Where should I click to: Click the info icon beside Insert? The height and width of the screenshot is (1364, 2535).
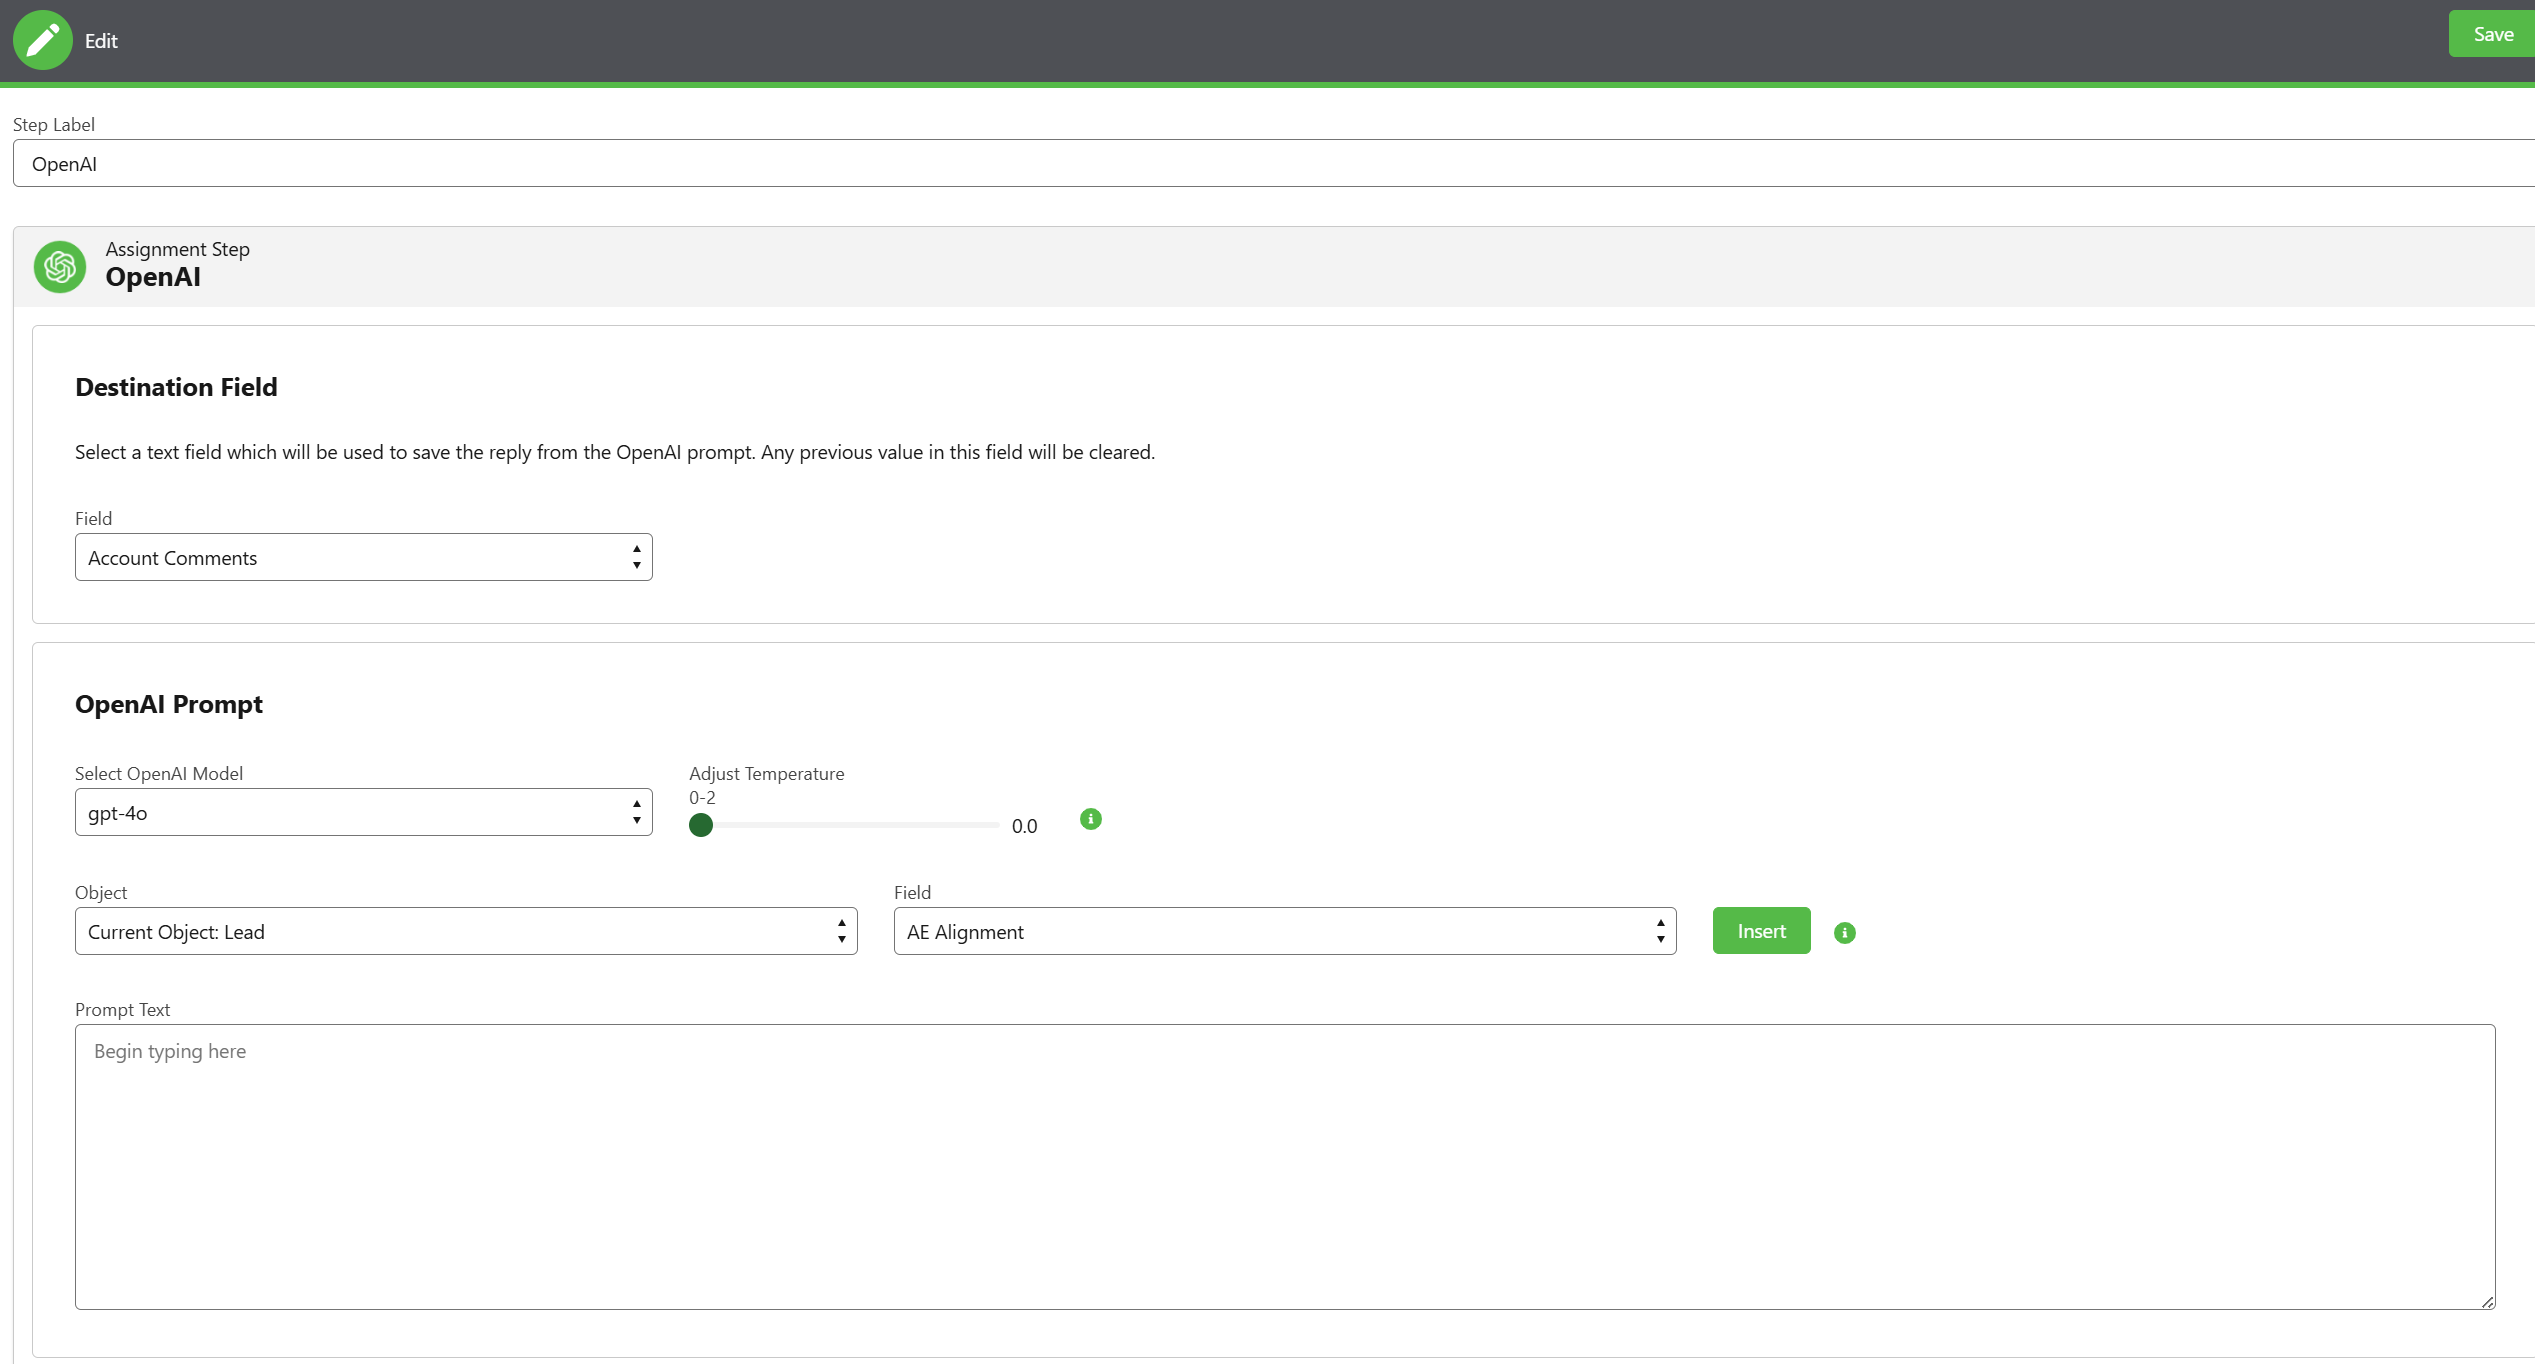[x=1845, y=933]
